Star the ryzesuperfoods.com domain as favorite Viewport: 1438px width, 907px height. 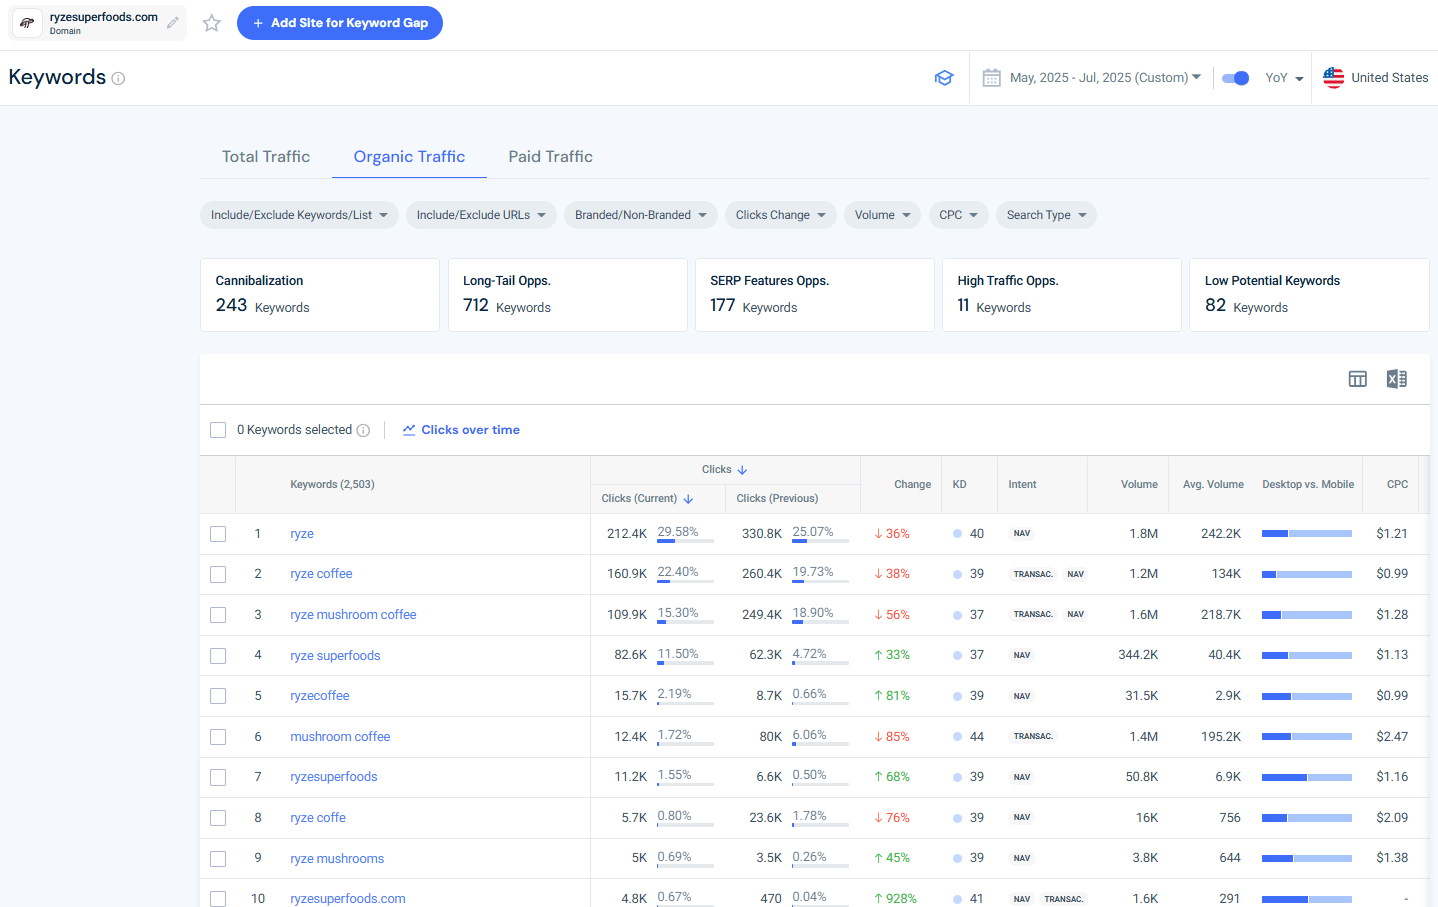pos(211,22)
